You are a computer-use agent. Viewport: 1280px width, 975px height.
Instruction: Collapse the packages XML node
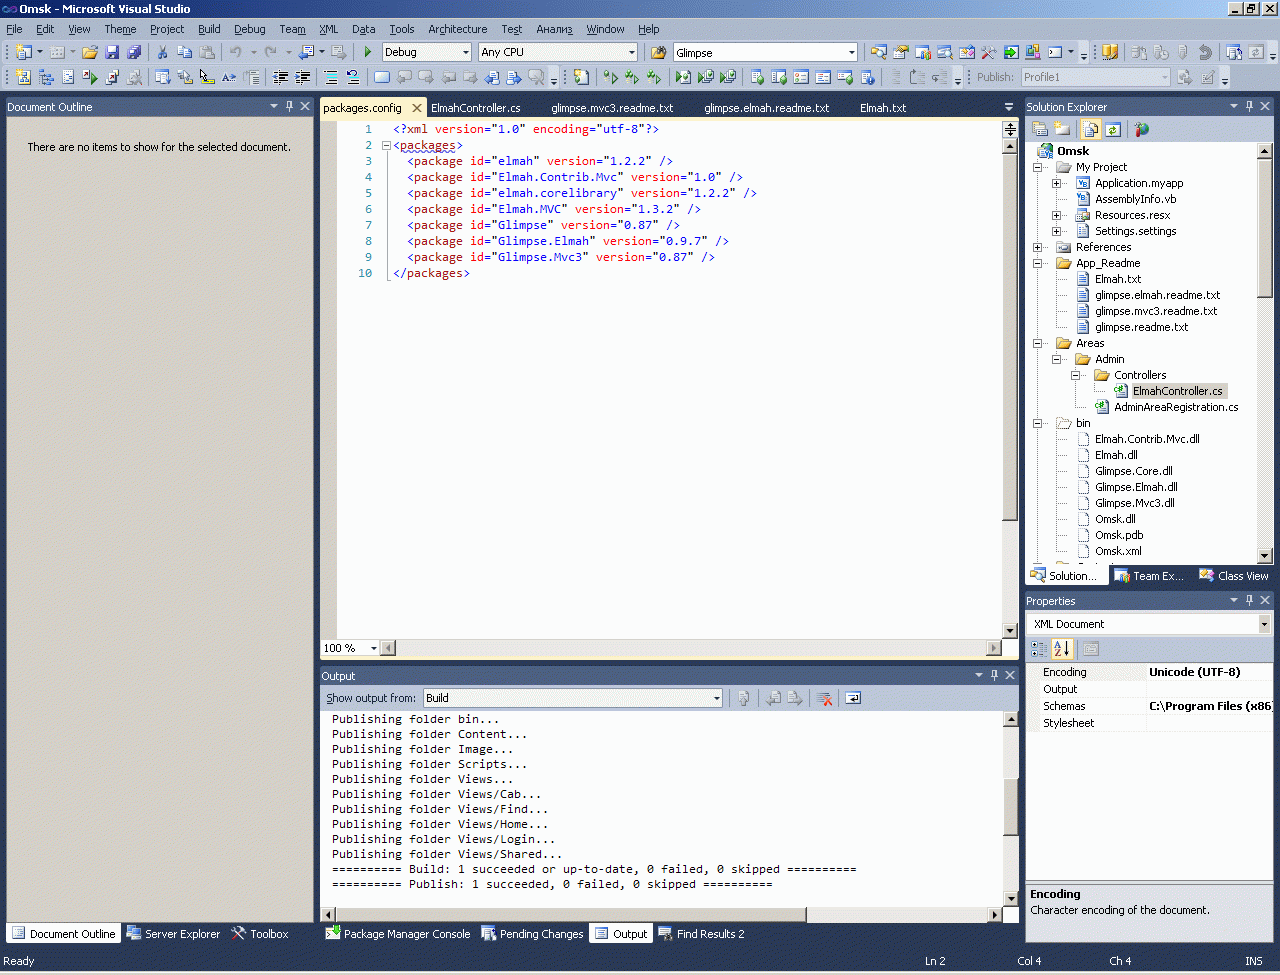coord(386,145)
